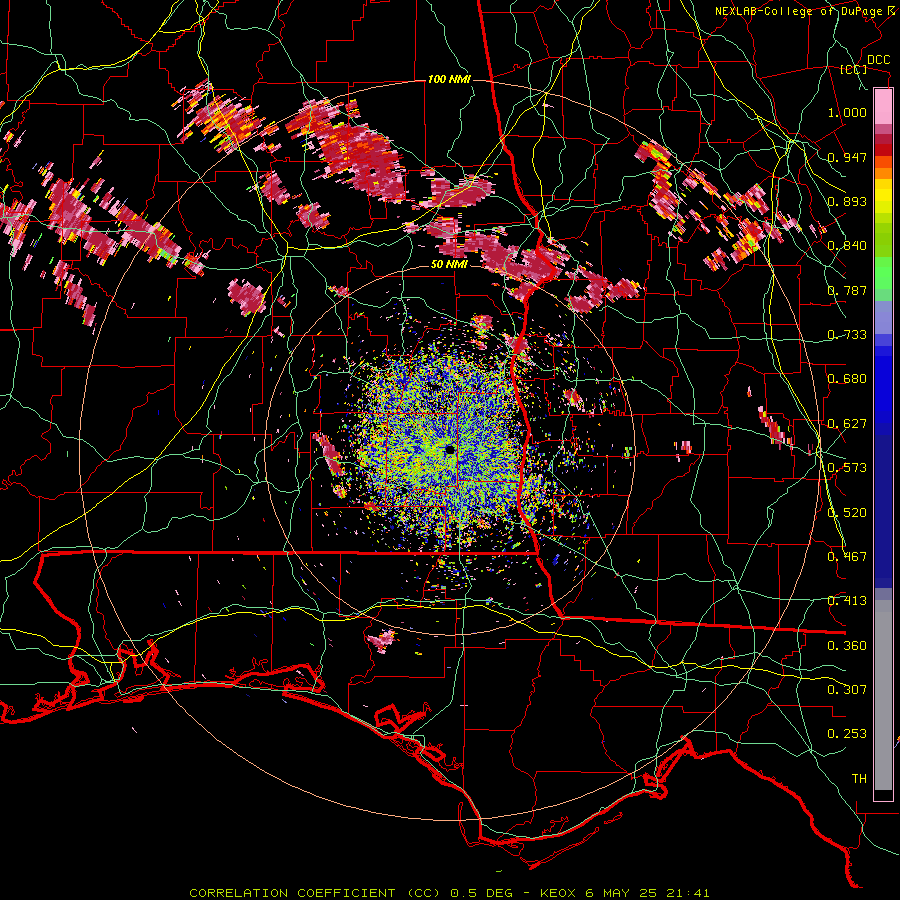
Task: Click the 0.947 scale value
Action: (847, 157)
